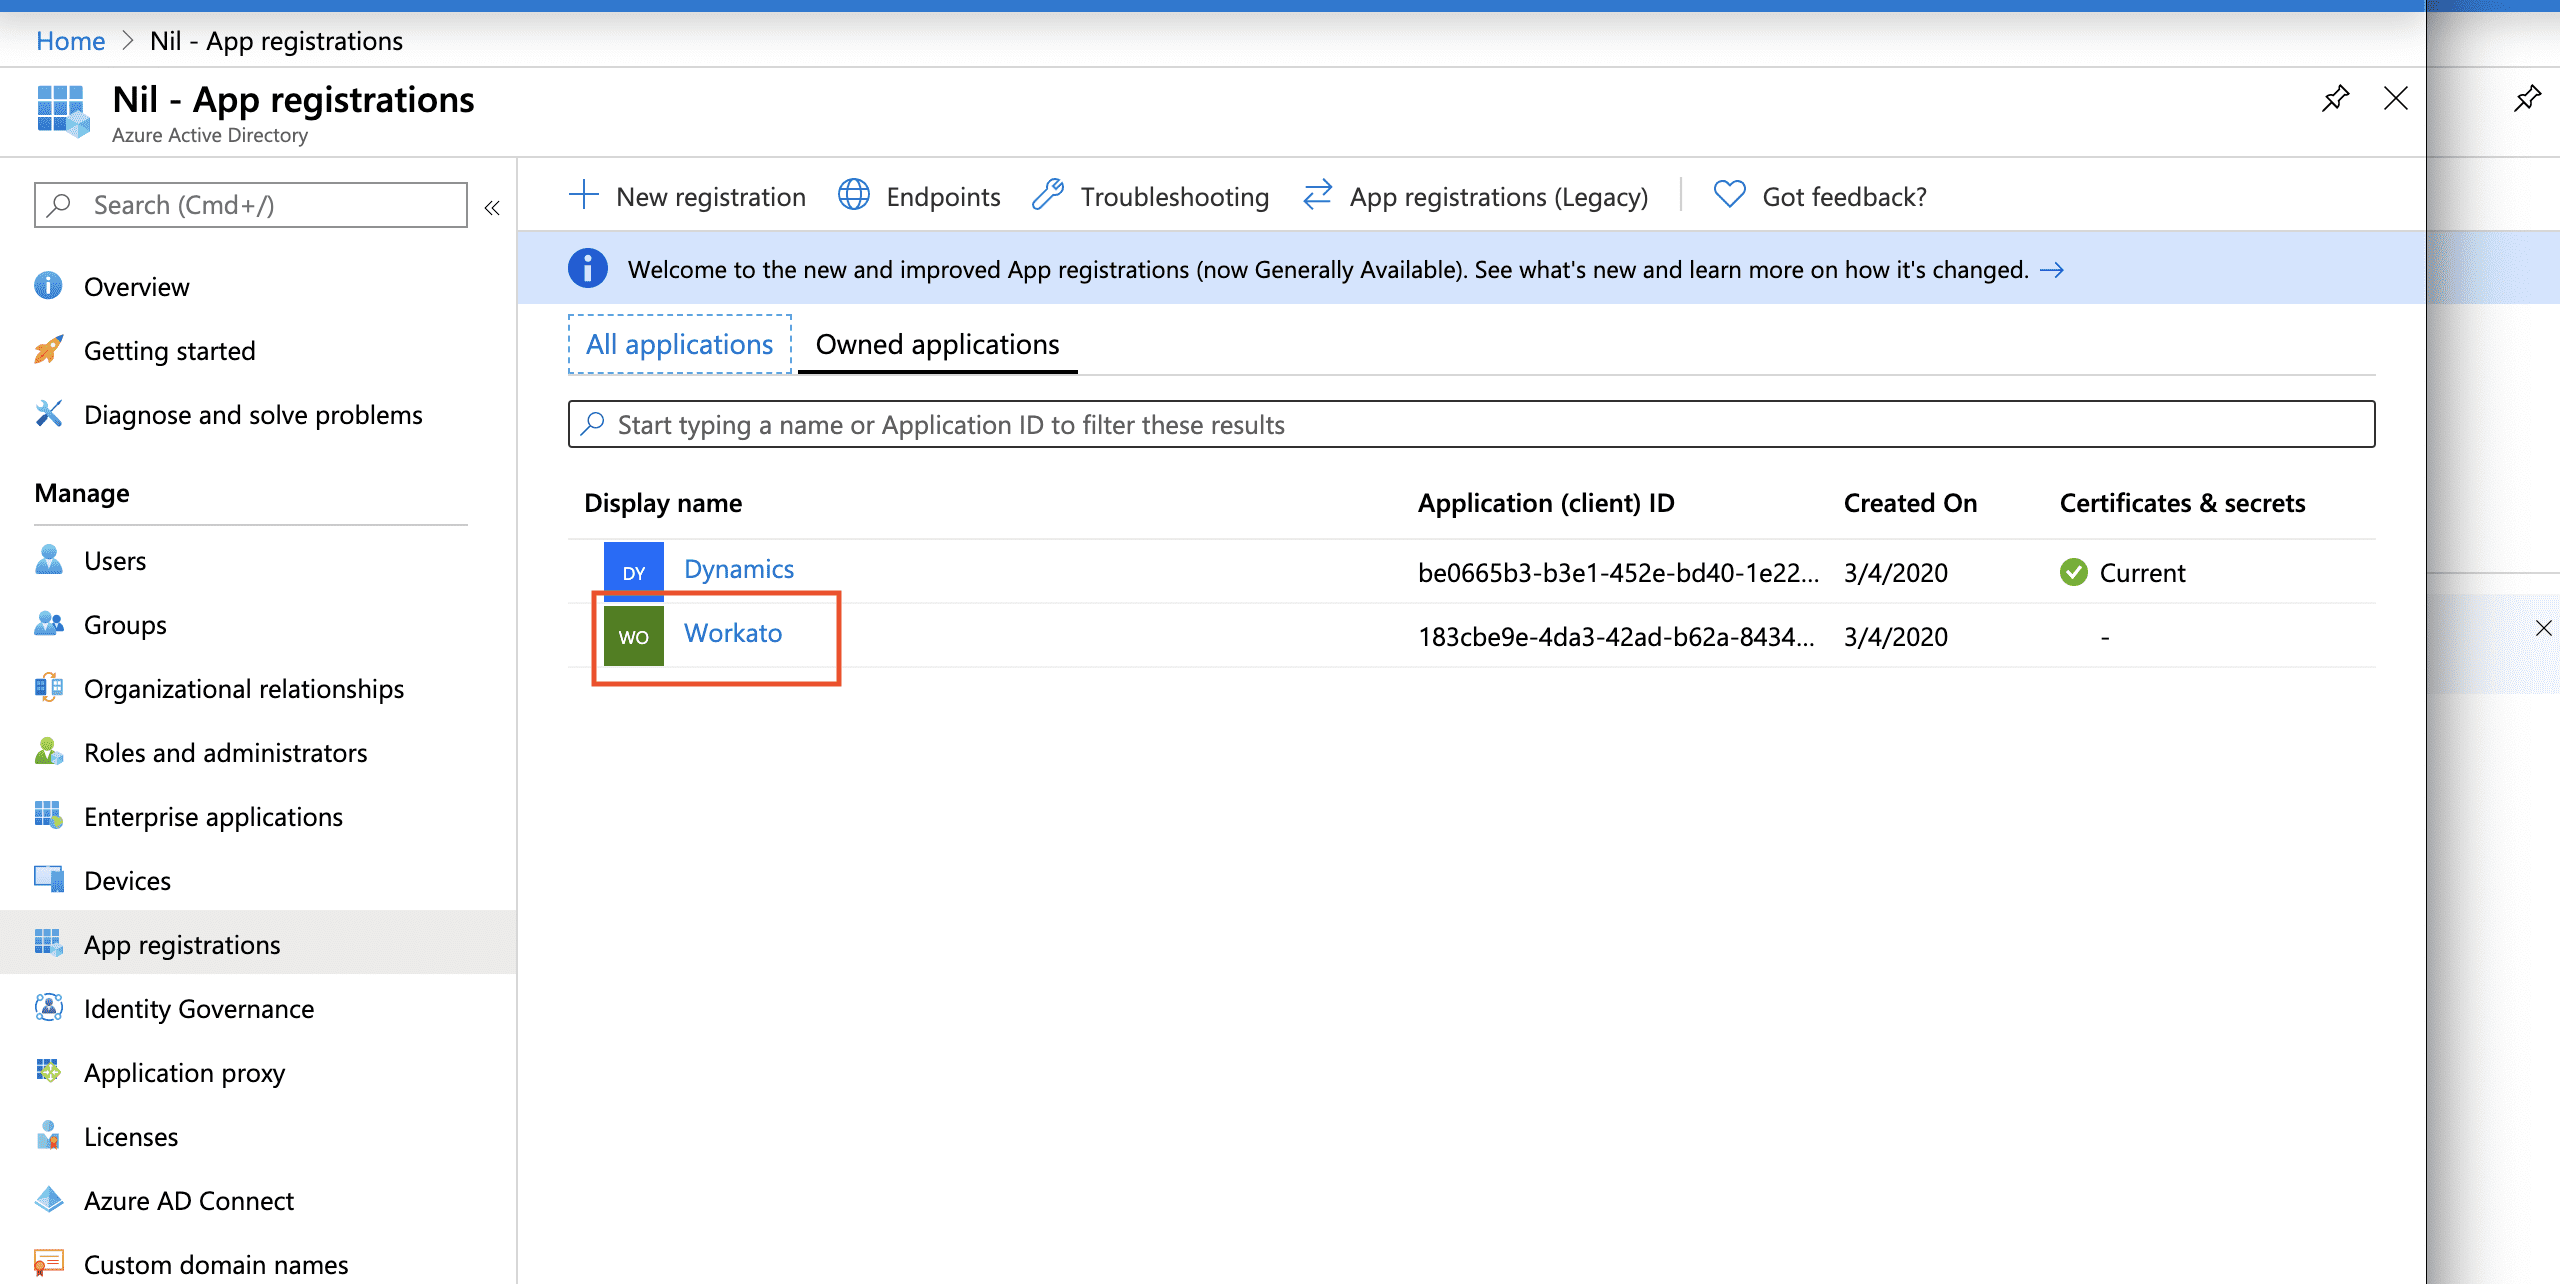Viewport: 2560px width, 1284px height.
Task: Pin the App registrations blade
Action: point(2335,99)
